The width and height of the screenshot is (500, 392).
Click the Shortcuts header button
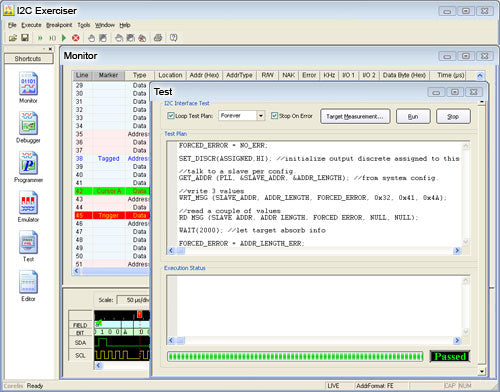click(x=28, y=59)
